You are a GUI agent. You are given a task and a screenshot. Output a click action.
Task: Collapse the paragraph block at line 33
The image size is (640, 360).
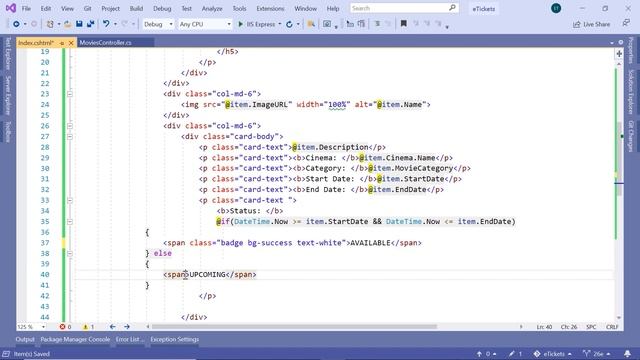point(70,200)
